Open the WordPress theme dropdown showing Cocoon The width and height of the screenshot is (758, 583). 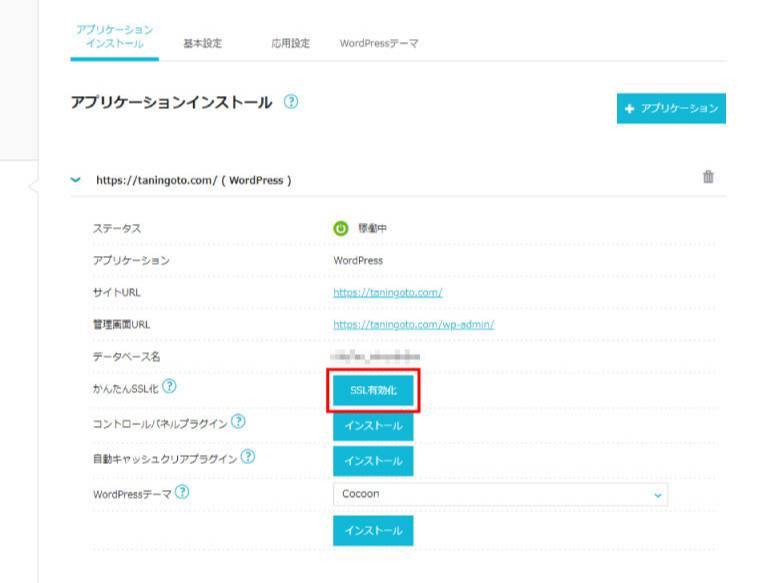[x=499, y=494]
